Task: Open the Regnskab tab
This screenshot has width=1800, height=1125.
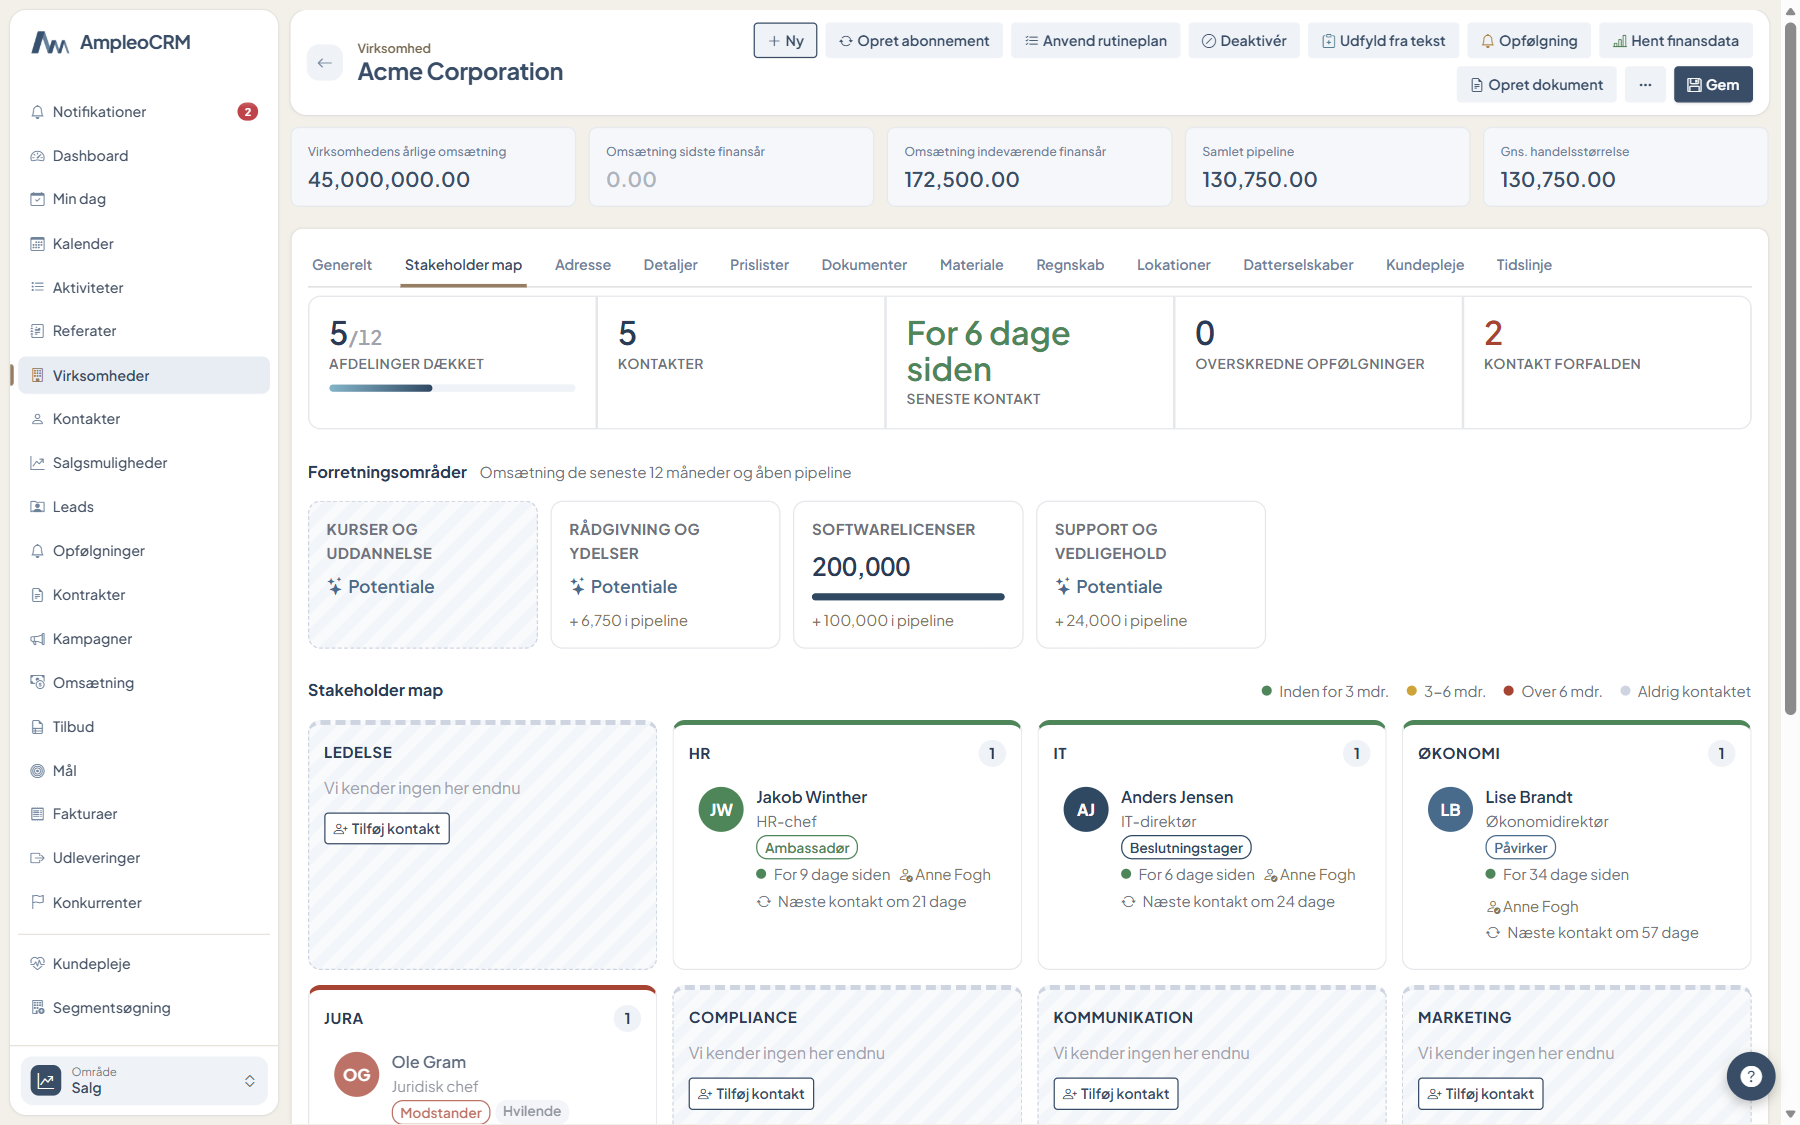Action: 1070,265
